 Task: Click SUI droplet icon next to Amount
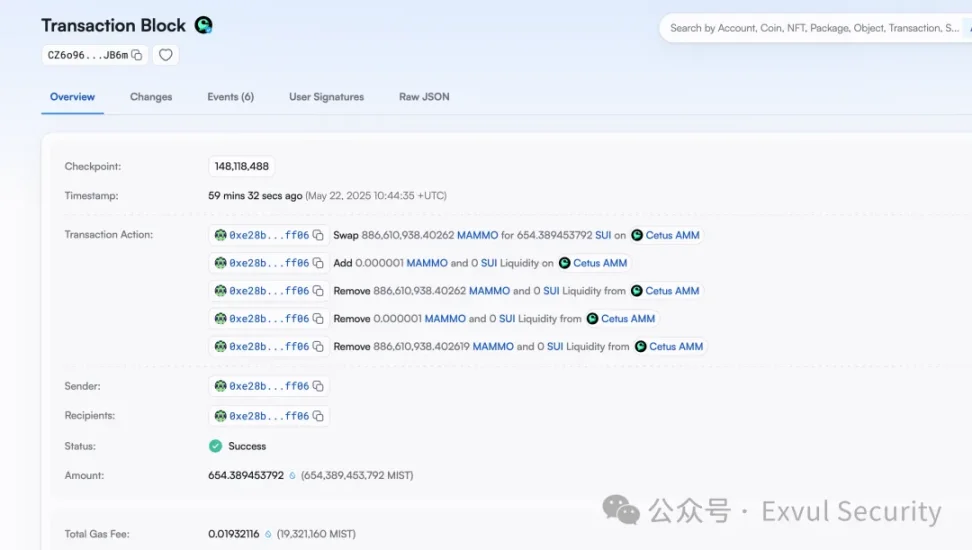pyautogui.click(x=292, y=476)
